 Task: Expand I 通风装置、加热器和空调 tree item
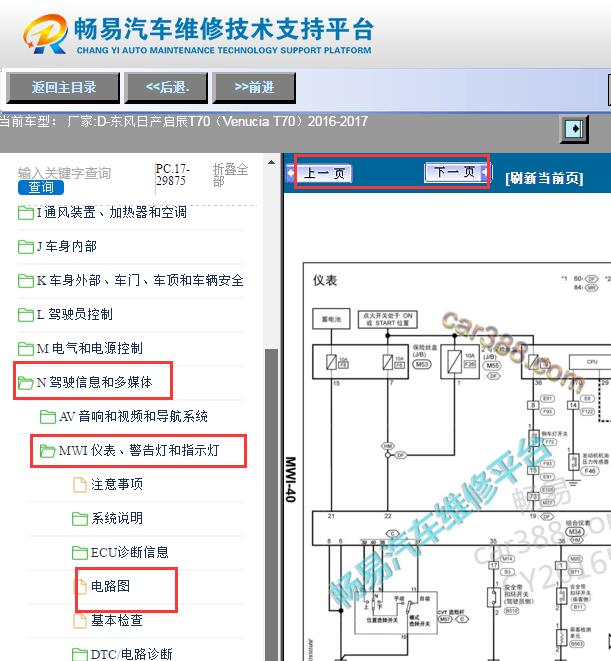pos(111,212)
